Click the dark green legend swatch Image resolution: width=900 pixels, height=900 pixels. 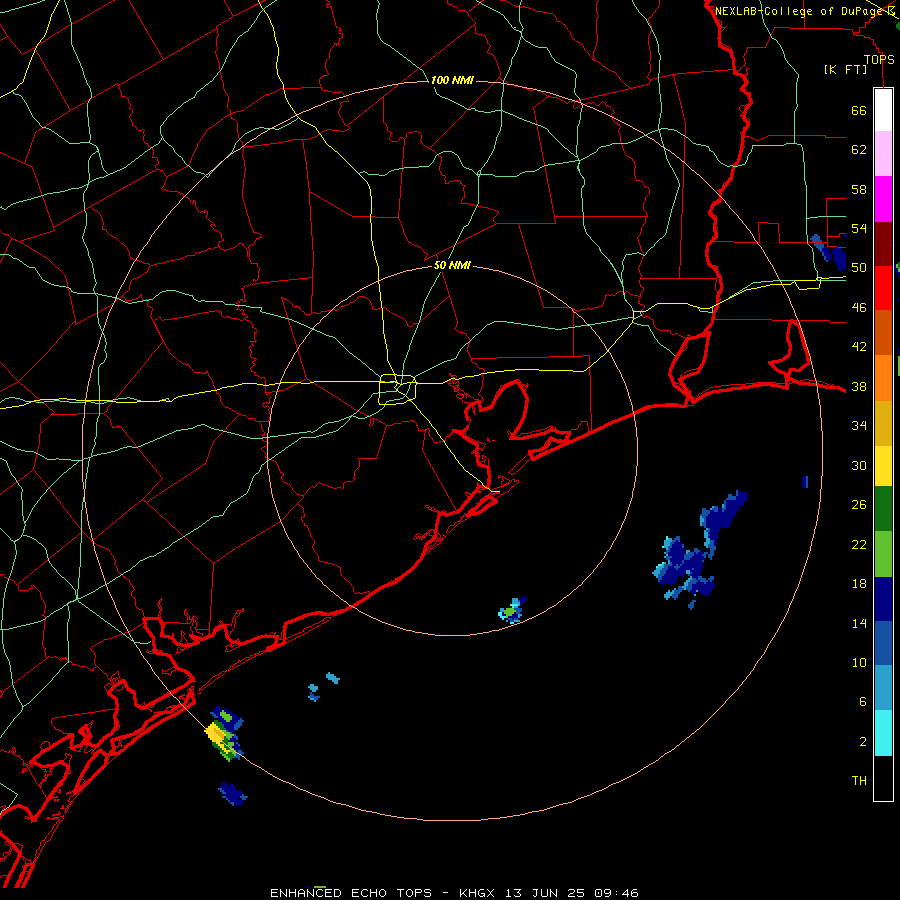click(x=883, y=509)
